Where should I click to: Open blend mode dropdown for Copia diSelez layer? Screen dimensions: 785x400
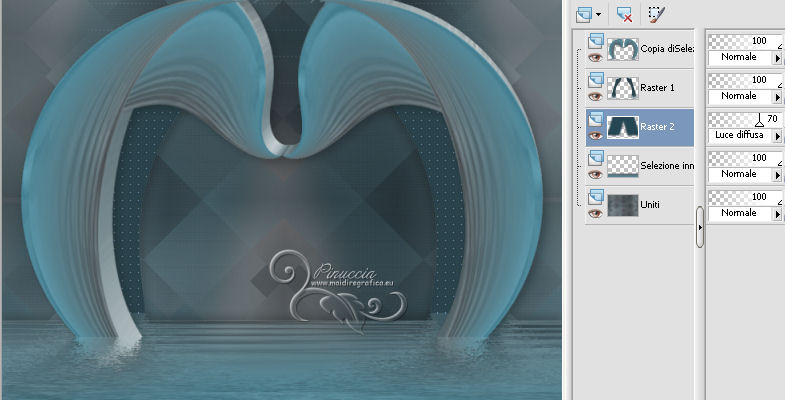(x=777, y=58)
